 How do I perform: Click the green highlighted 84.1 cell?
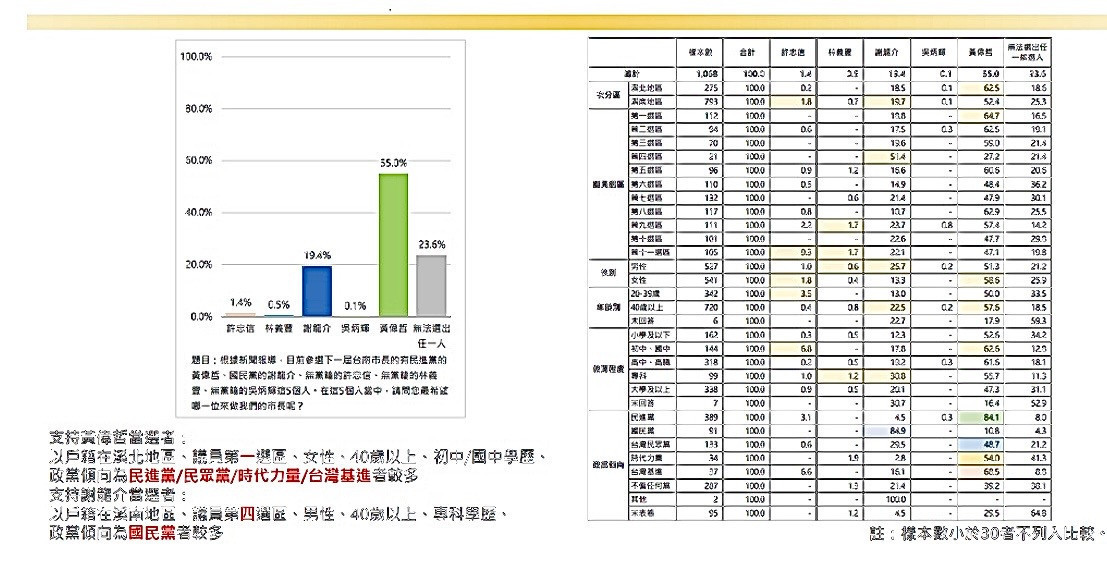(981, 417)
